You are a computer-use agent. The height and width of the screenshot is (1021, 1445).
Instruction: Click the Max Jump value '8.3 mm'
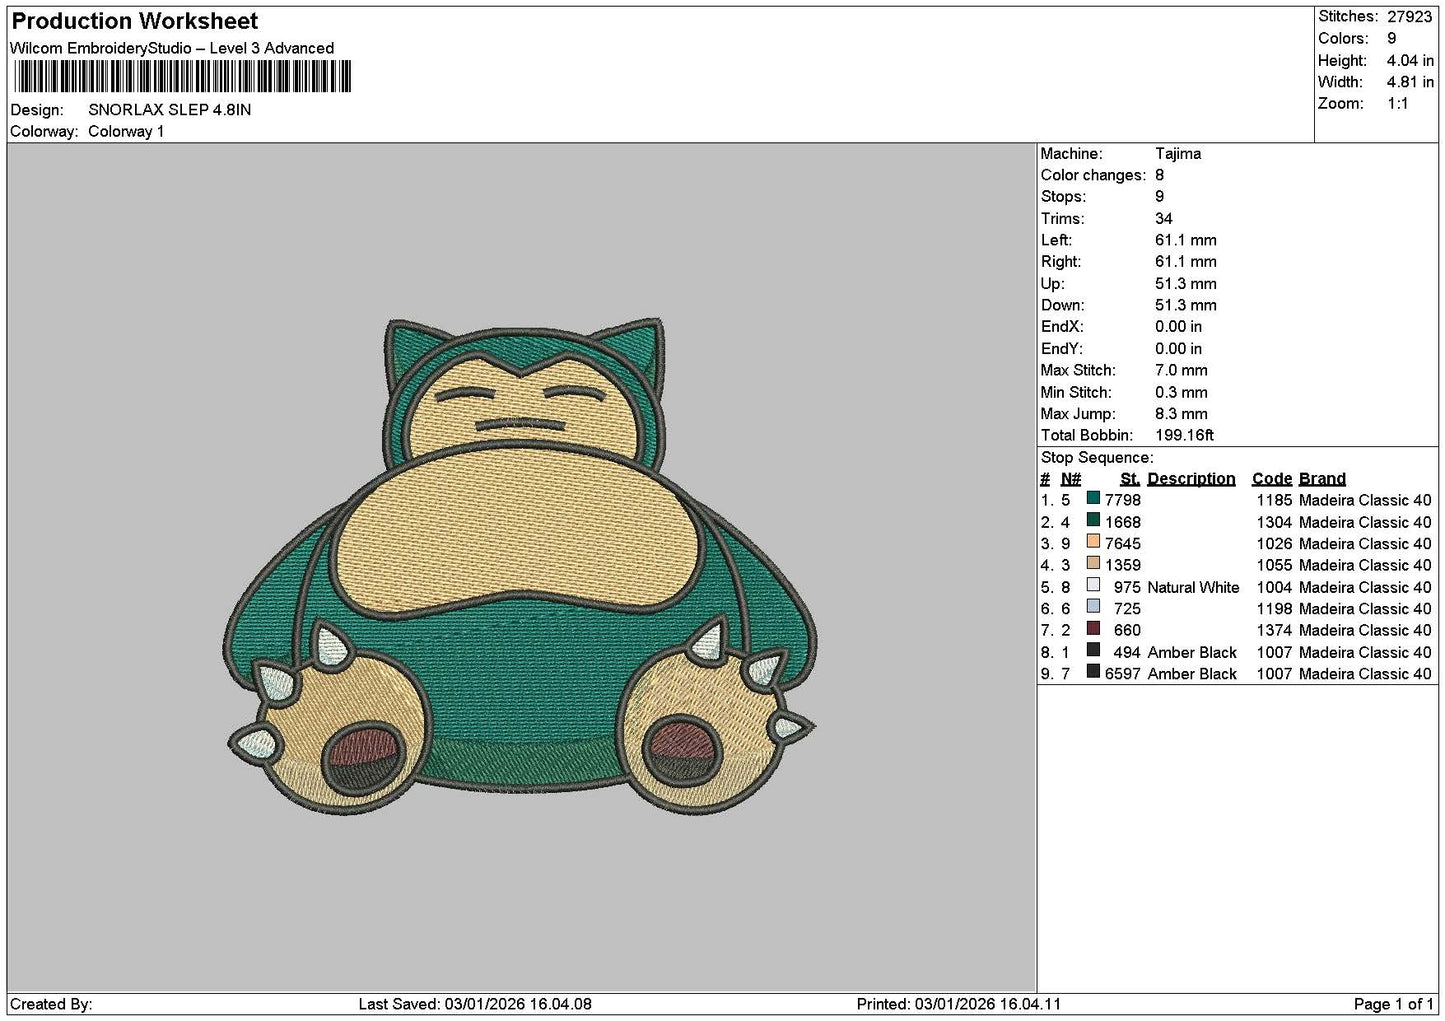point(1181,414)
